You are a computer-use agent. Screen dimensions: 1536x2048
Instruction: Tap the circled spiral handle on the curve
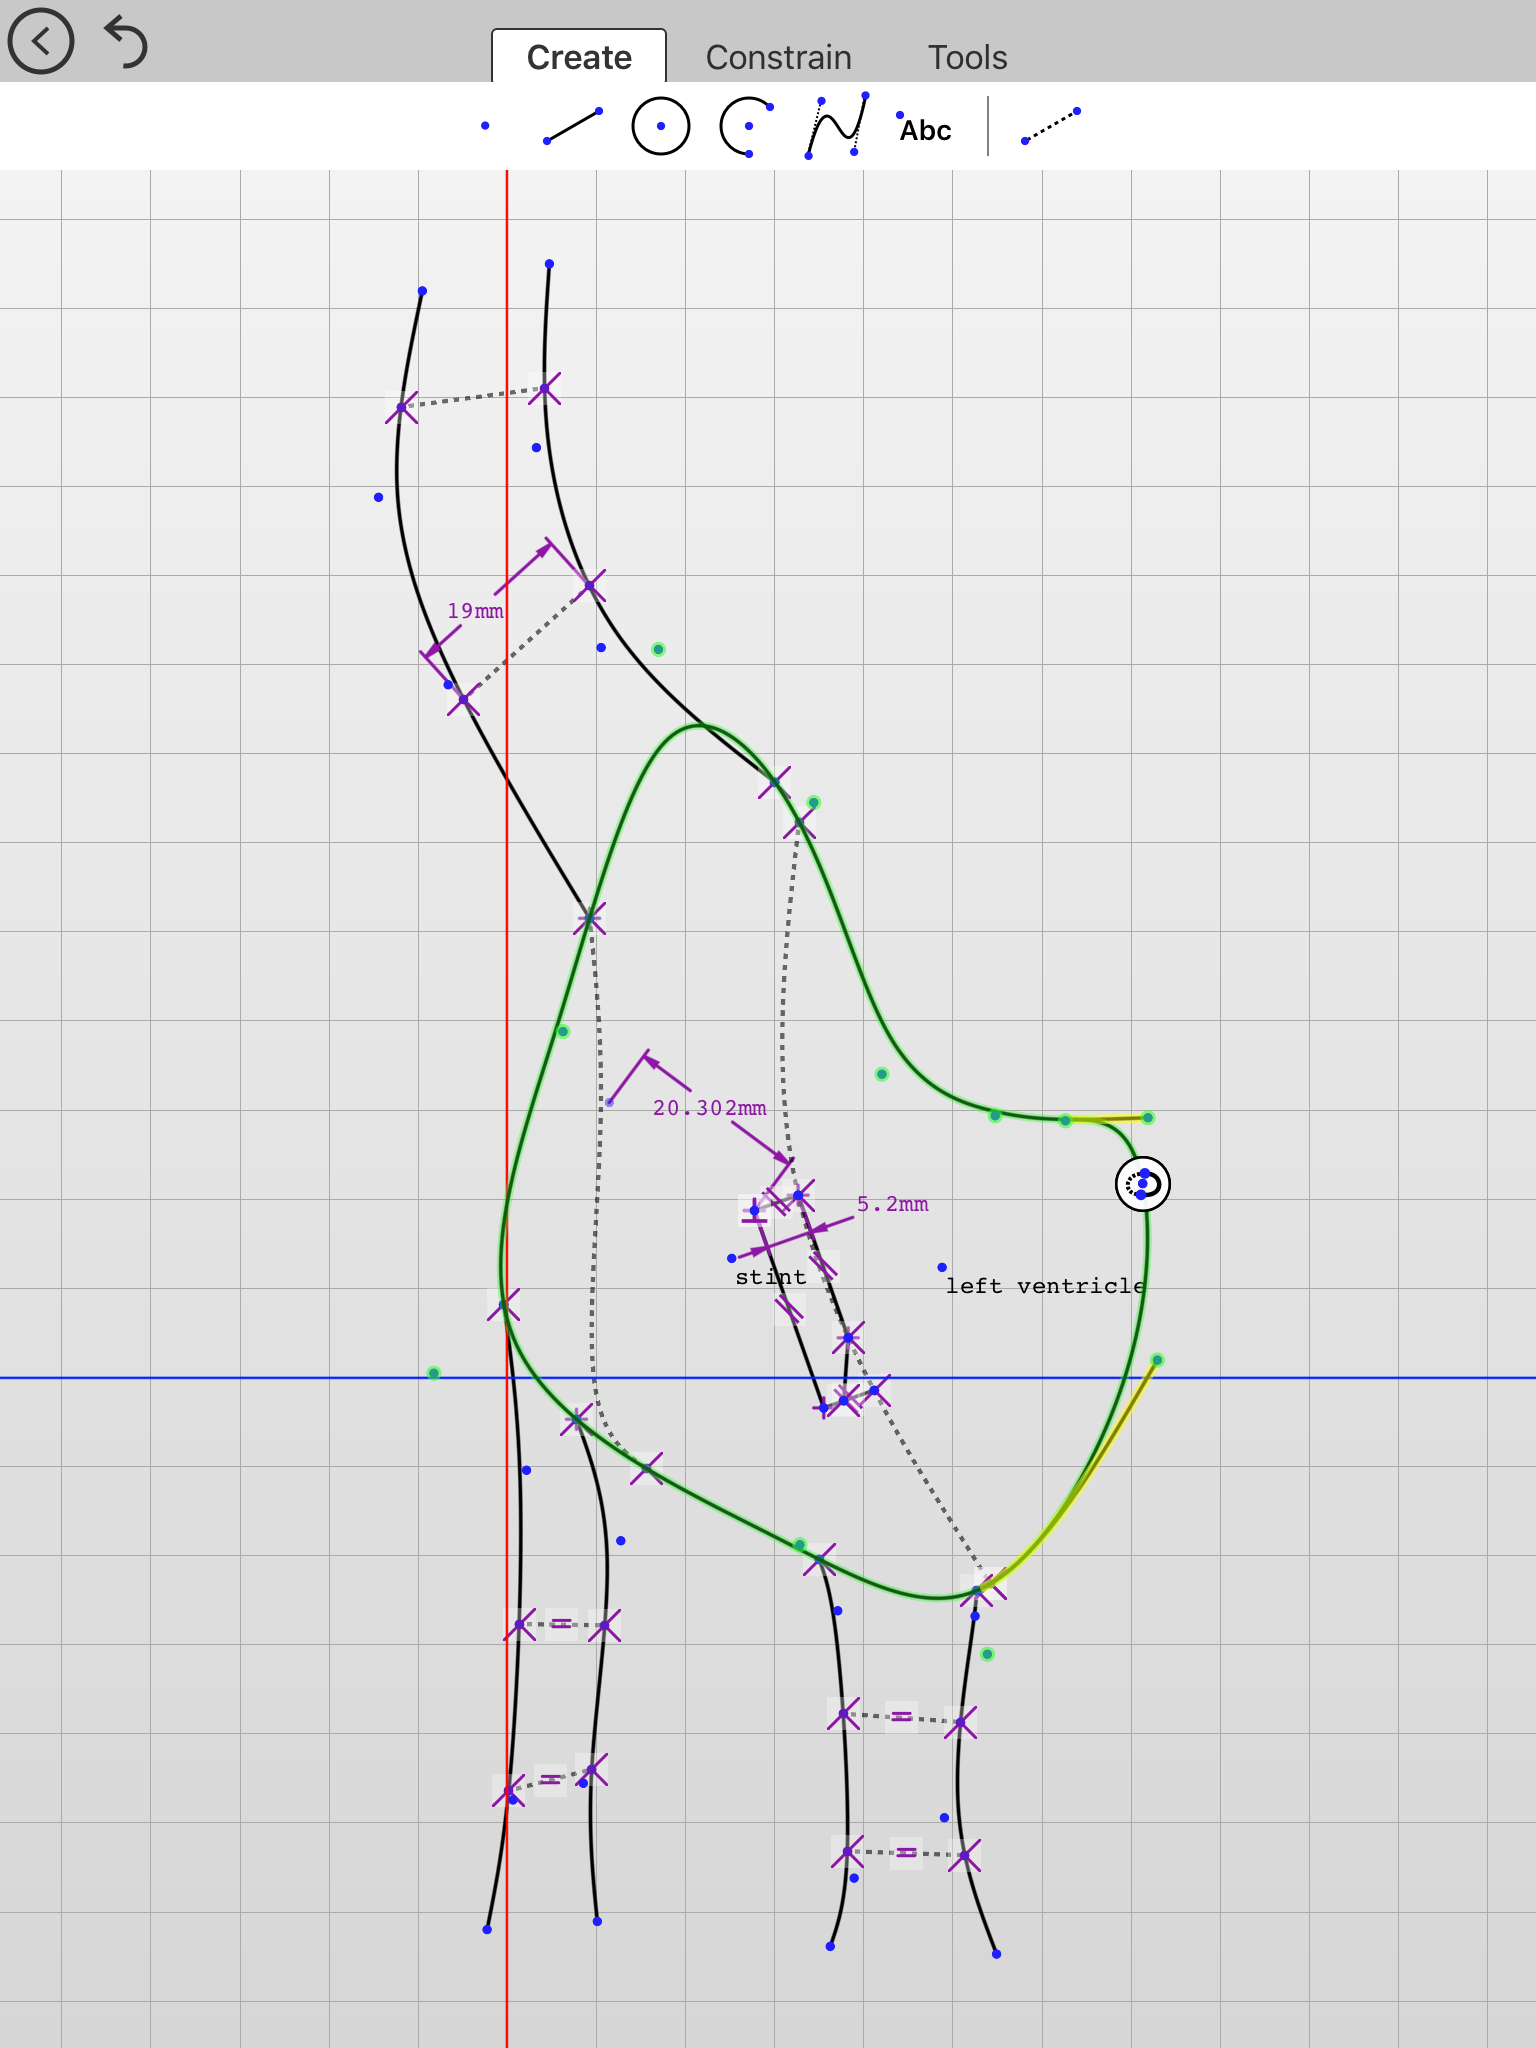(1143, 1184)
